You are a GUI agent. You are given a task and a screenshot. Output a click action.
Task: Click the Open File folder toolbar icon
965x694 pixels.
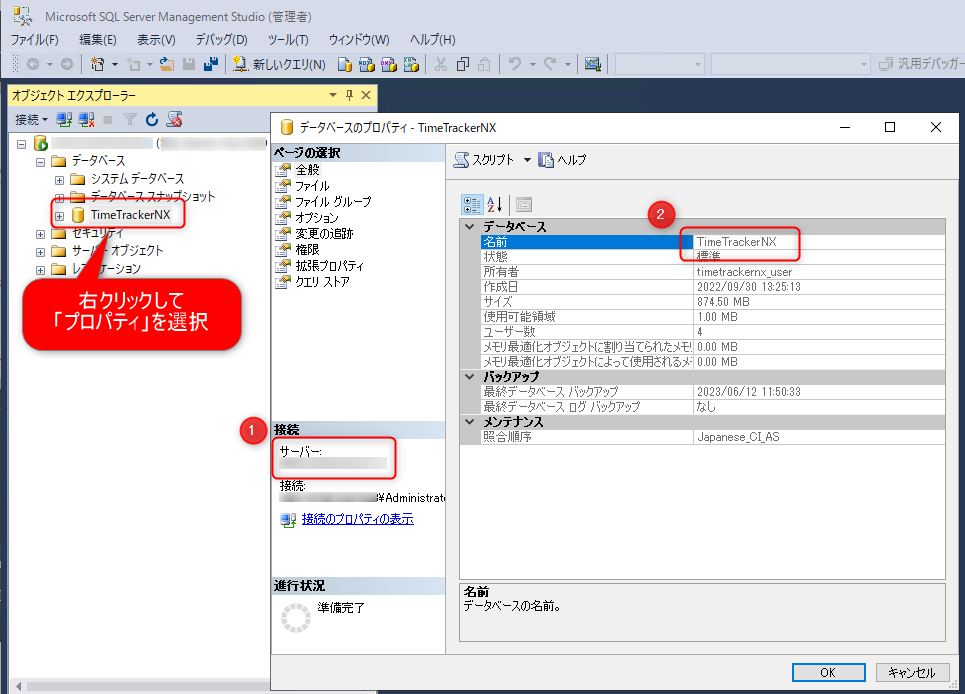[166, 65]
